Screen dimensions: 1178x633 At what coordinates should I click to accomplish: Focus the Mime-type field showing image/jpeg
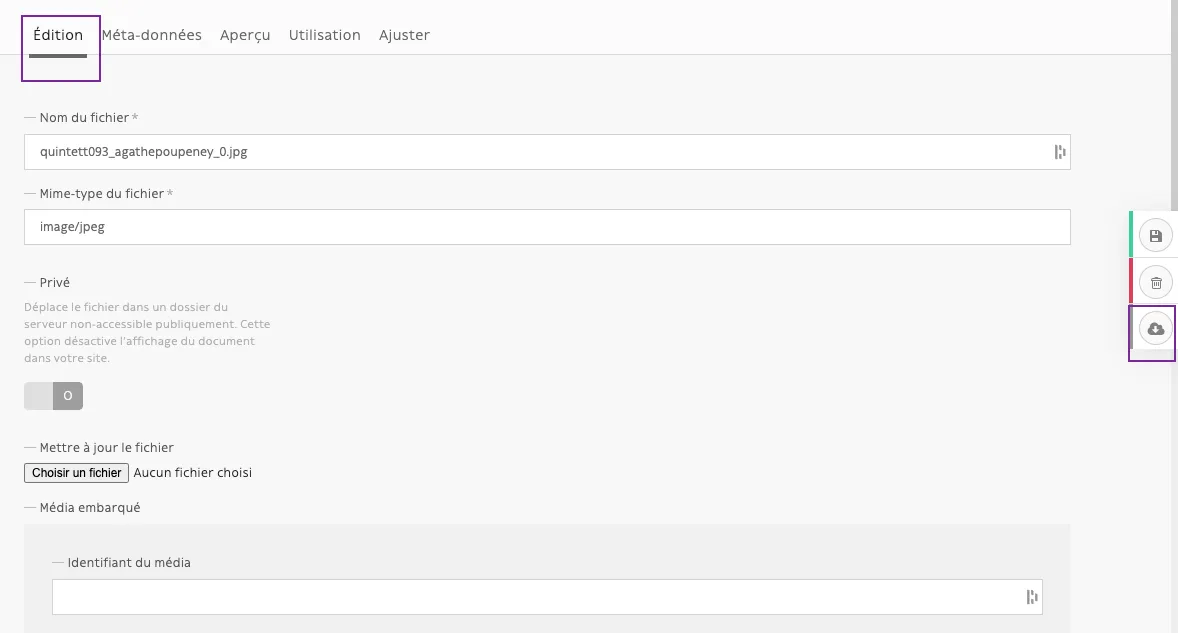547,227
